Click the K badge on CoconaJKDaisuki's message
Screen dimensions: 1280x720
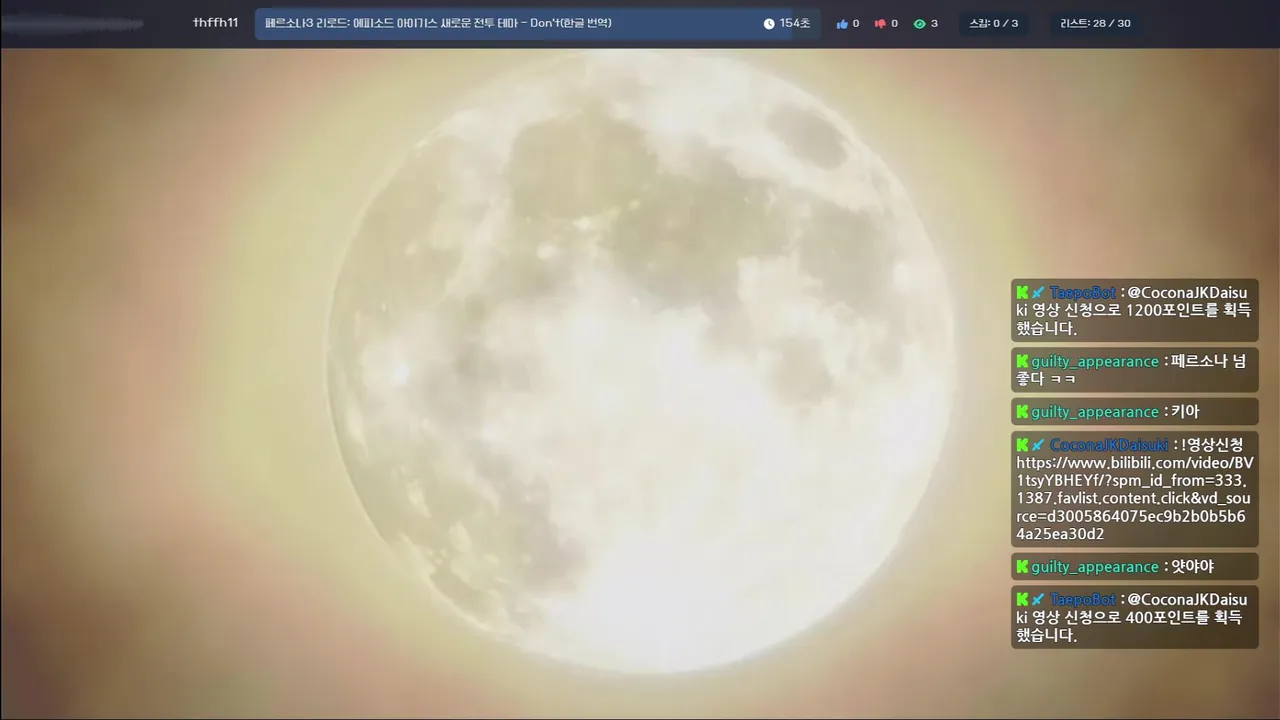click(x=1023, y=444)
